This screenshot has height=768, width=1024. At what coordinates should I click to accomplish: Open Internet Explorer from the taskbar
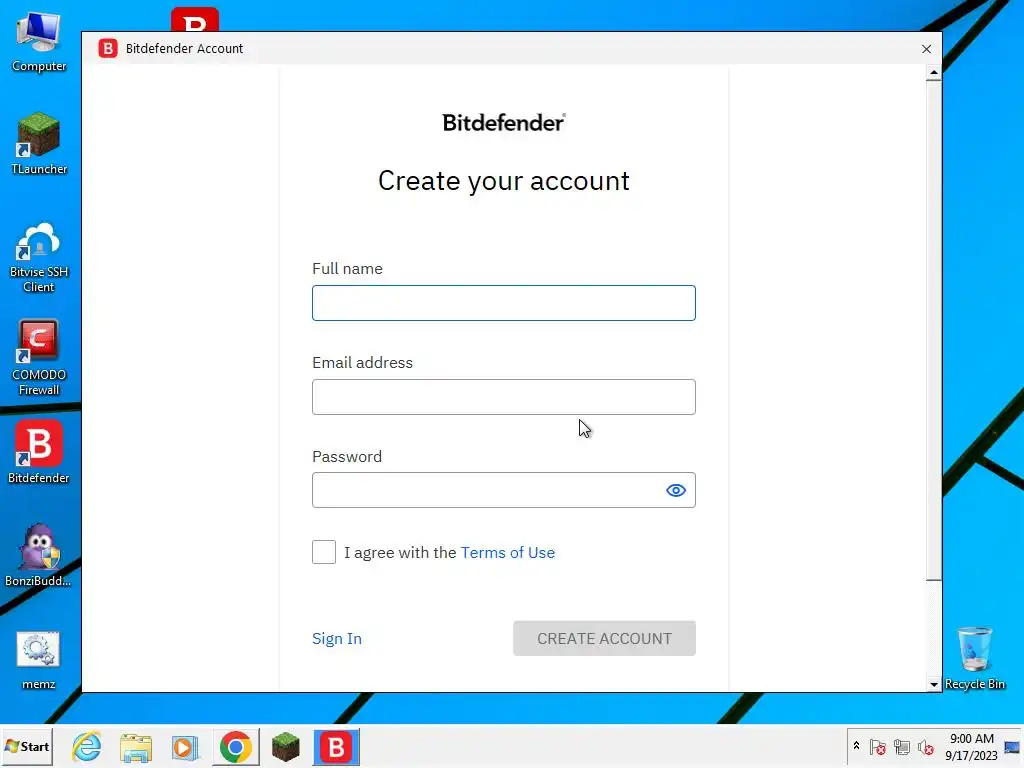coord(87,746)
